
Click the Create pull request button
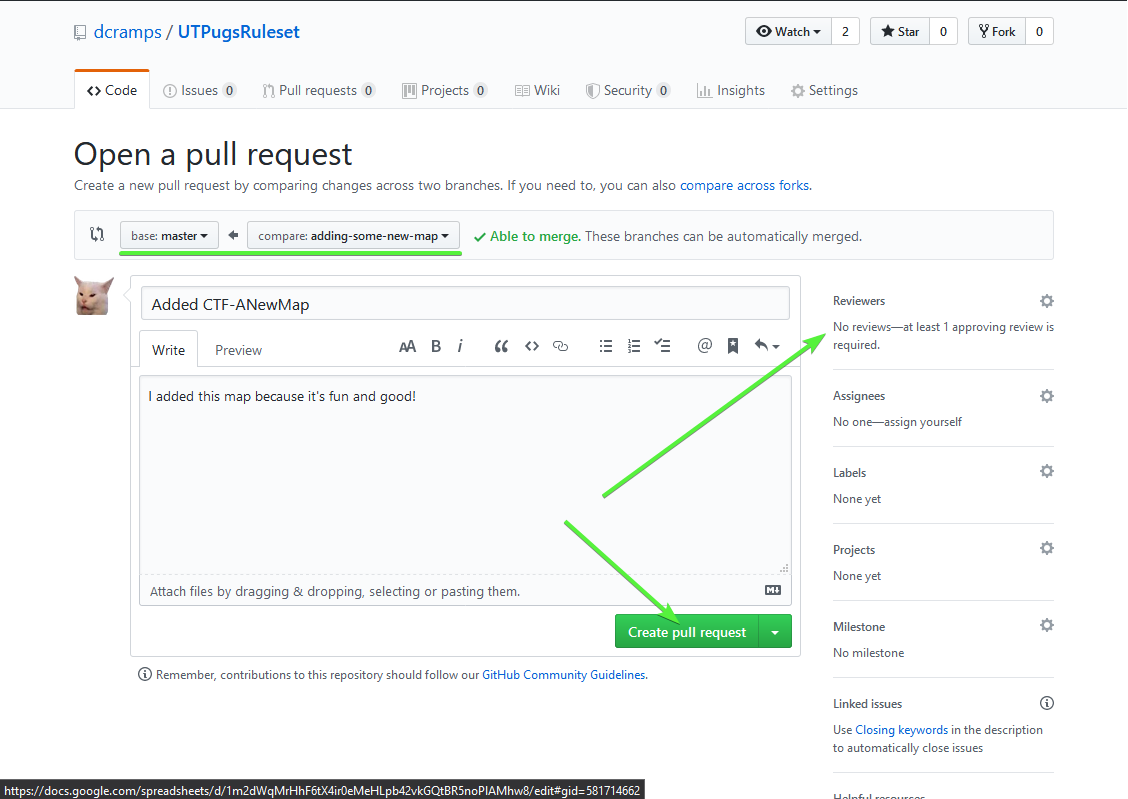click(687, 631)
